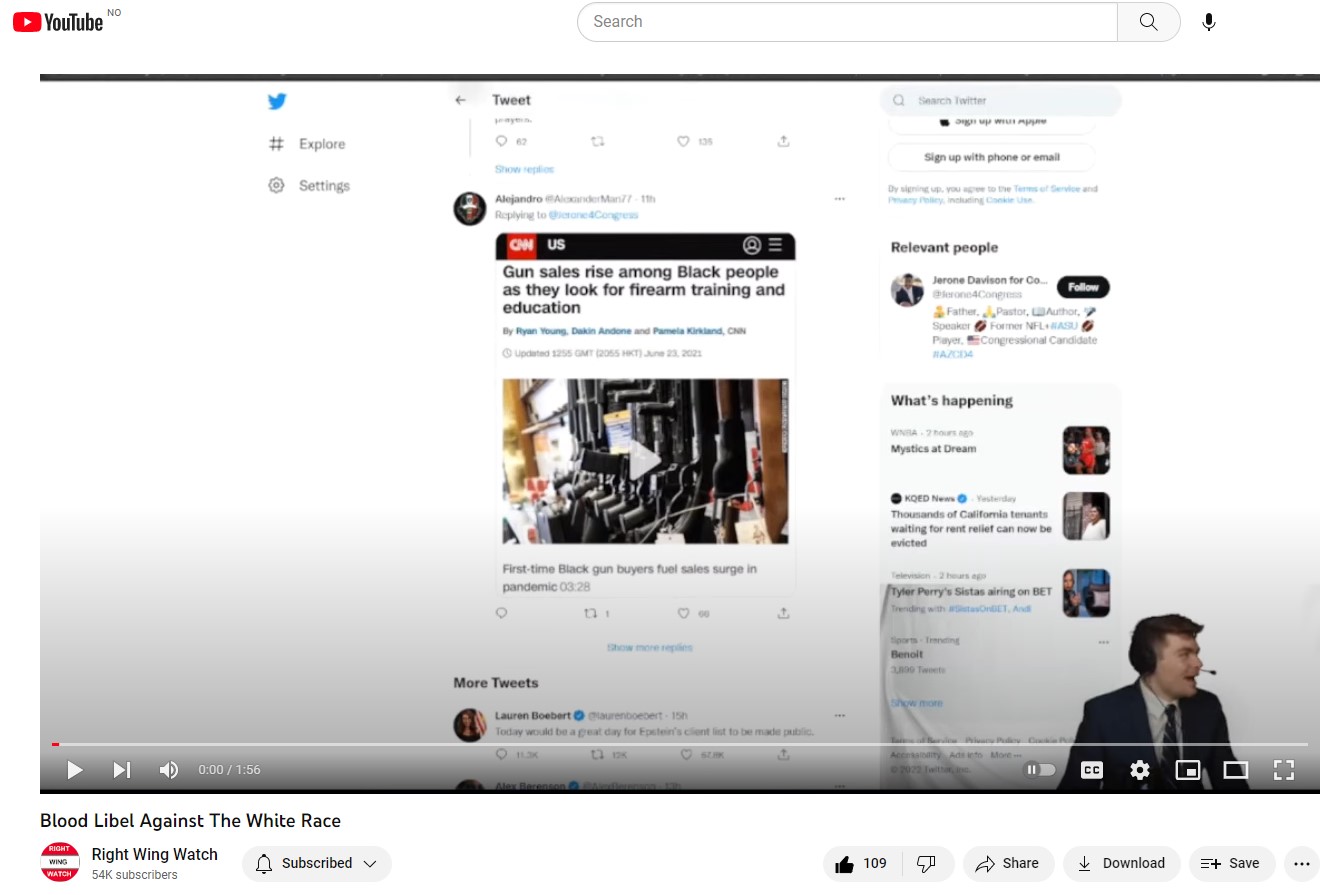Screen dimensions: 1336x895
Task: Click Sign up with phone or email
Action: (x=992, y=157)
